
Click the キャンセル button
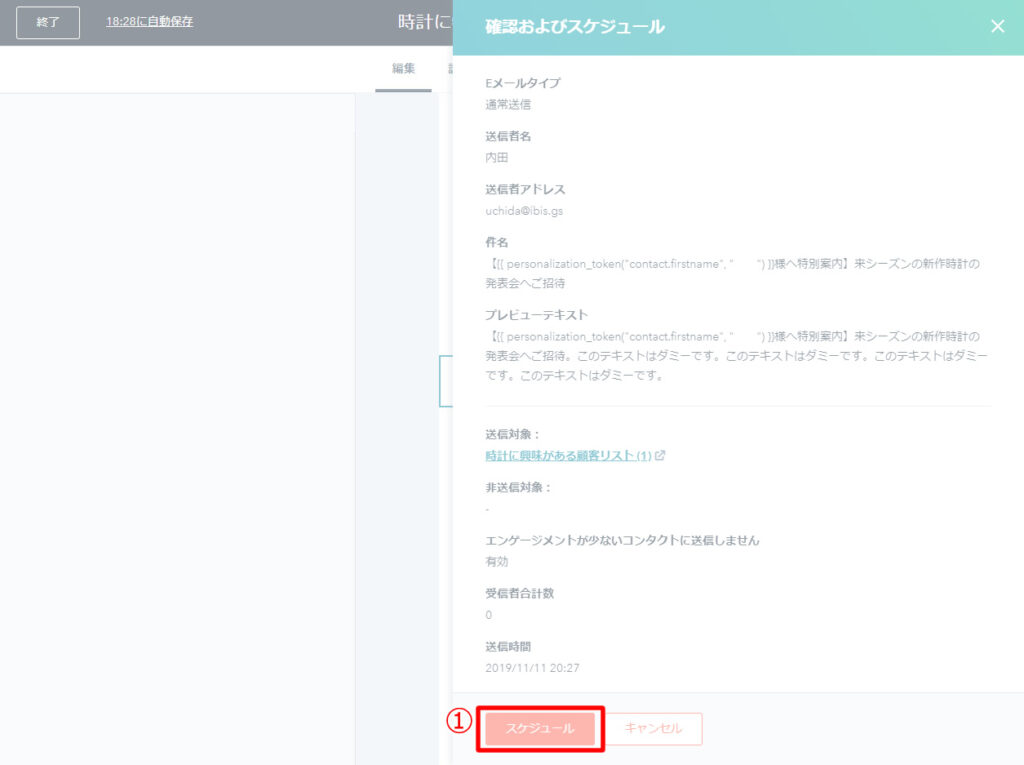[x=653, y=728]
